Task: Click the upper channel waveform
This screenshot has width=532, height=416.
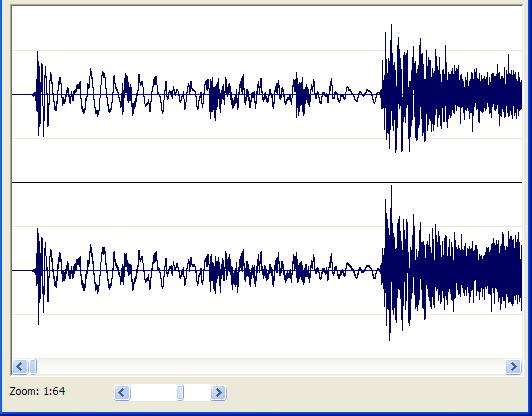Action: click(267, 94)
